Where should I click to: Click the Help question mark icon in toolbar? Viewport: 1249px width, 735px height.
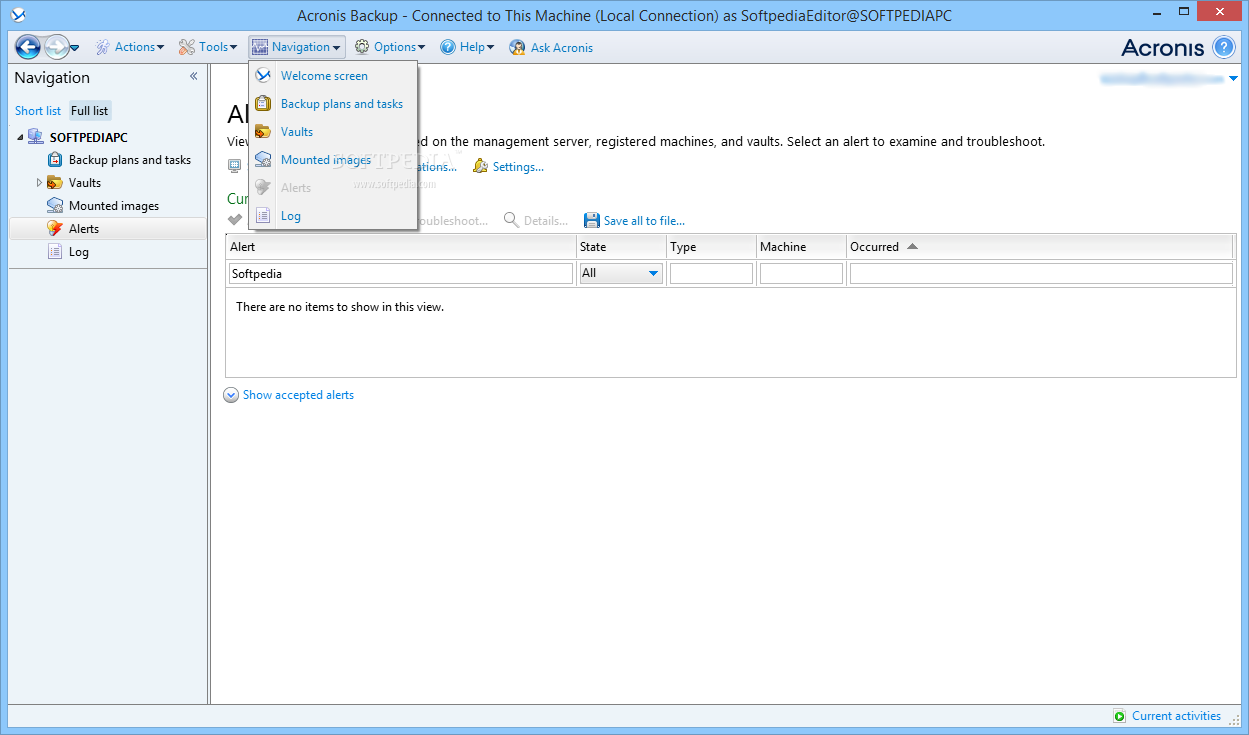pyautogui.click(x=448, y=47)
